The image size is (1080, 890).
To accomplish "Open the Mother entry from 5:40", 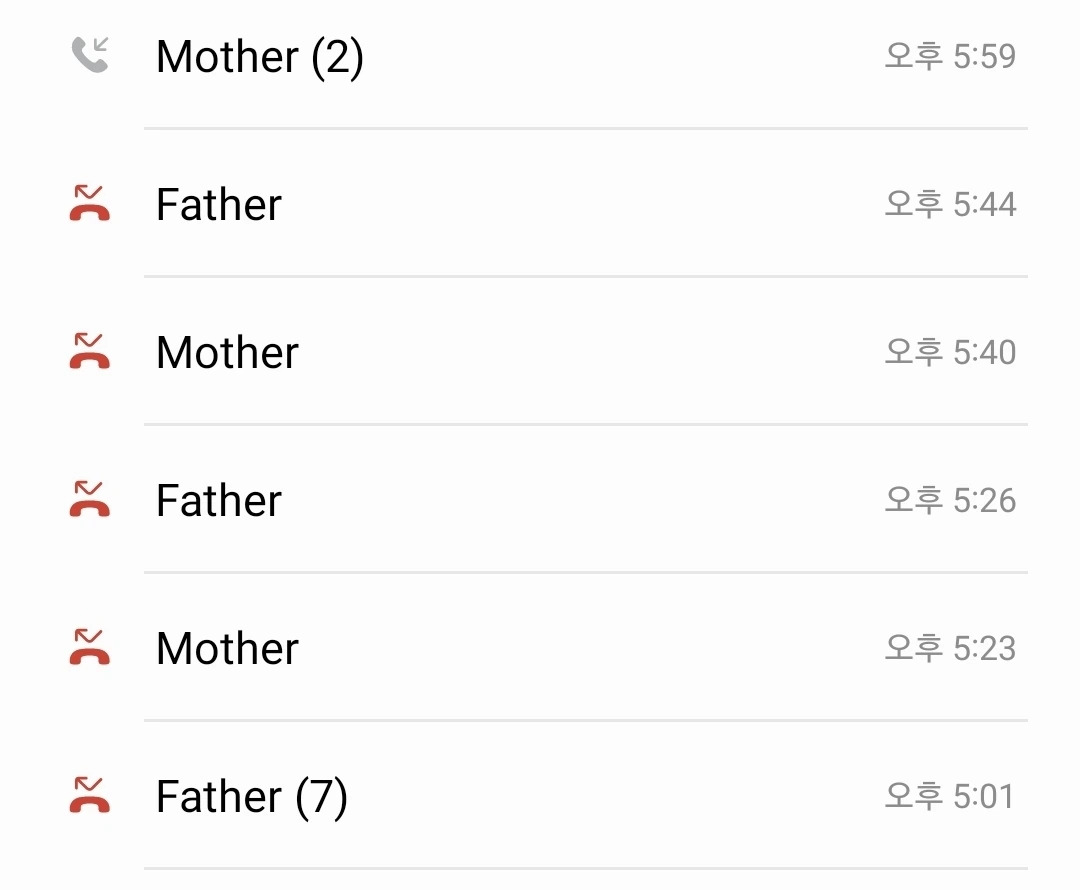I will [227, 353].
